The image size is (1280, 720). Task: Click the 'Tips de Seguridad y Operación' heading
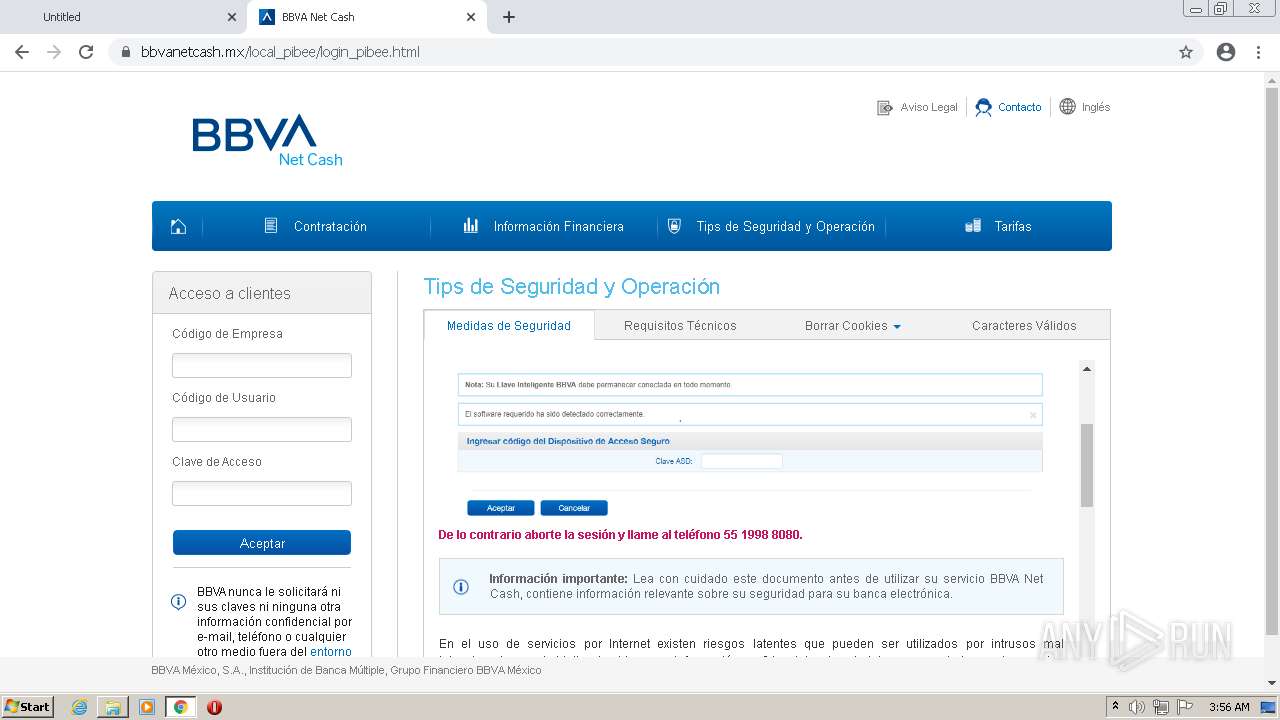pyautogui.click(x=572, y=287)
